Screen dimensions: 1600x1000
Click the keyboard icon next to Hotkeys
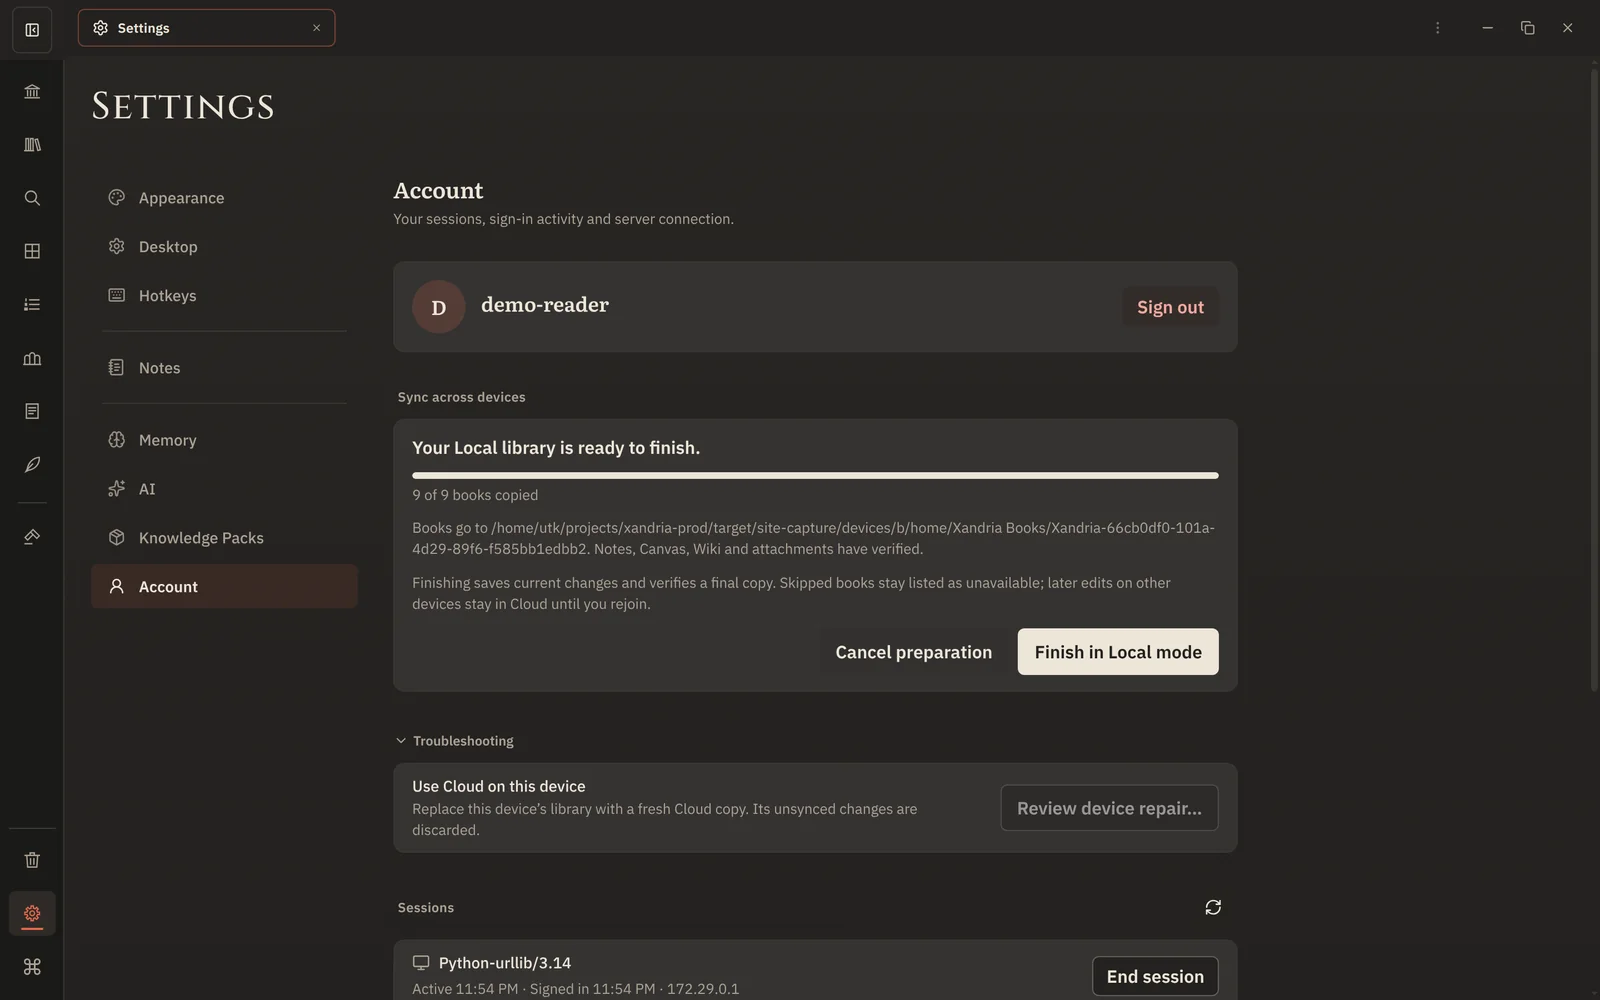click(x=117, y=295)
